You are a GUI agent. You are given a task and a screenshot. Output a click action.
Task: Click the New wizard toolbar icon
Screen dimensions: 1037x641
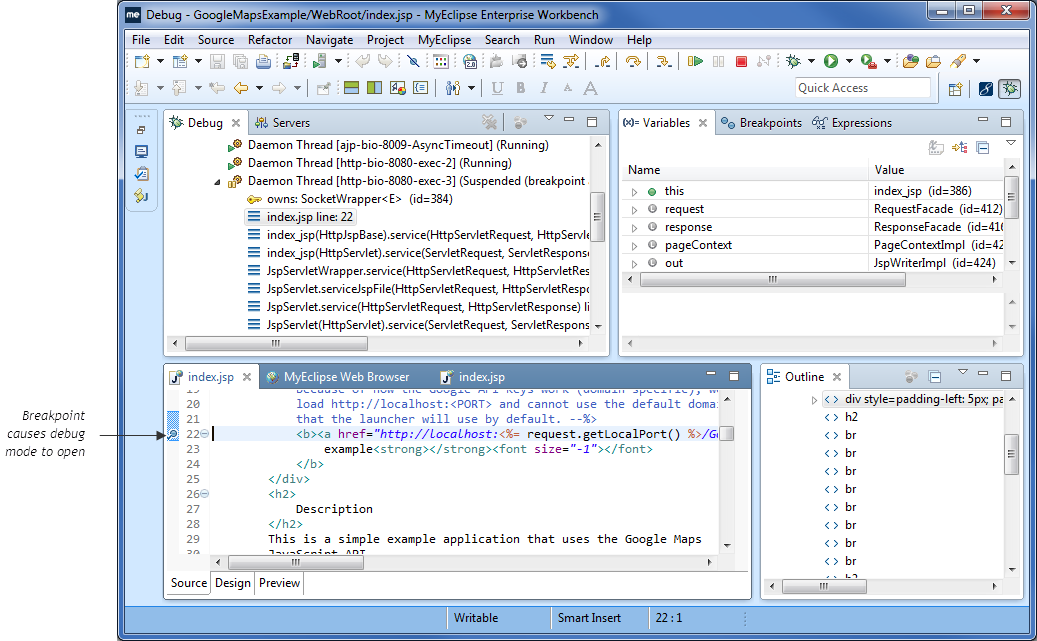pos(142,62)
